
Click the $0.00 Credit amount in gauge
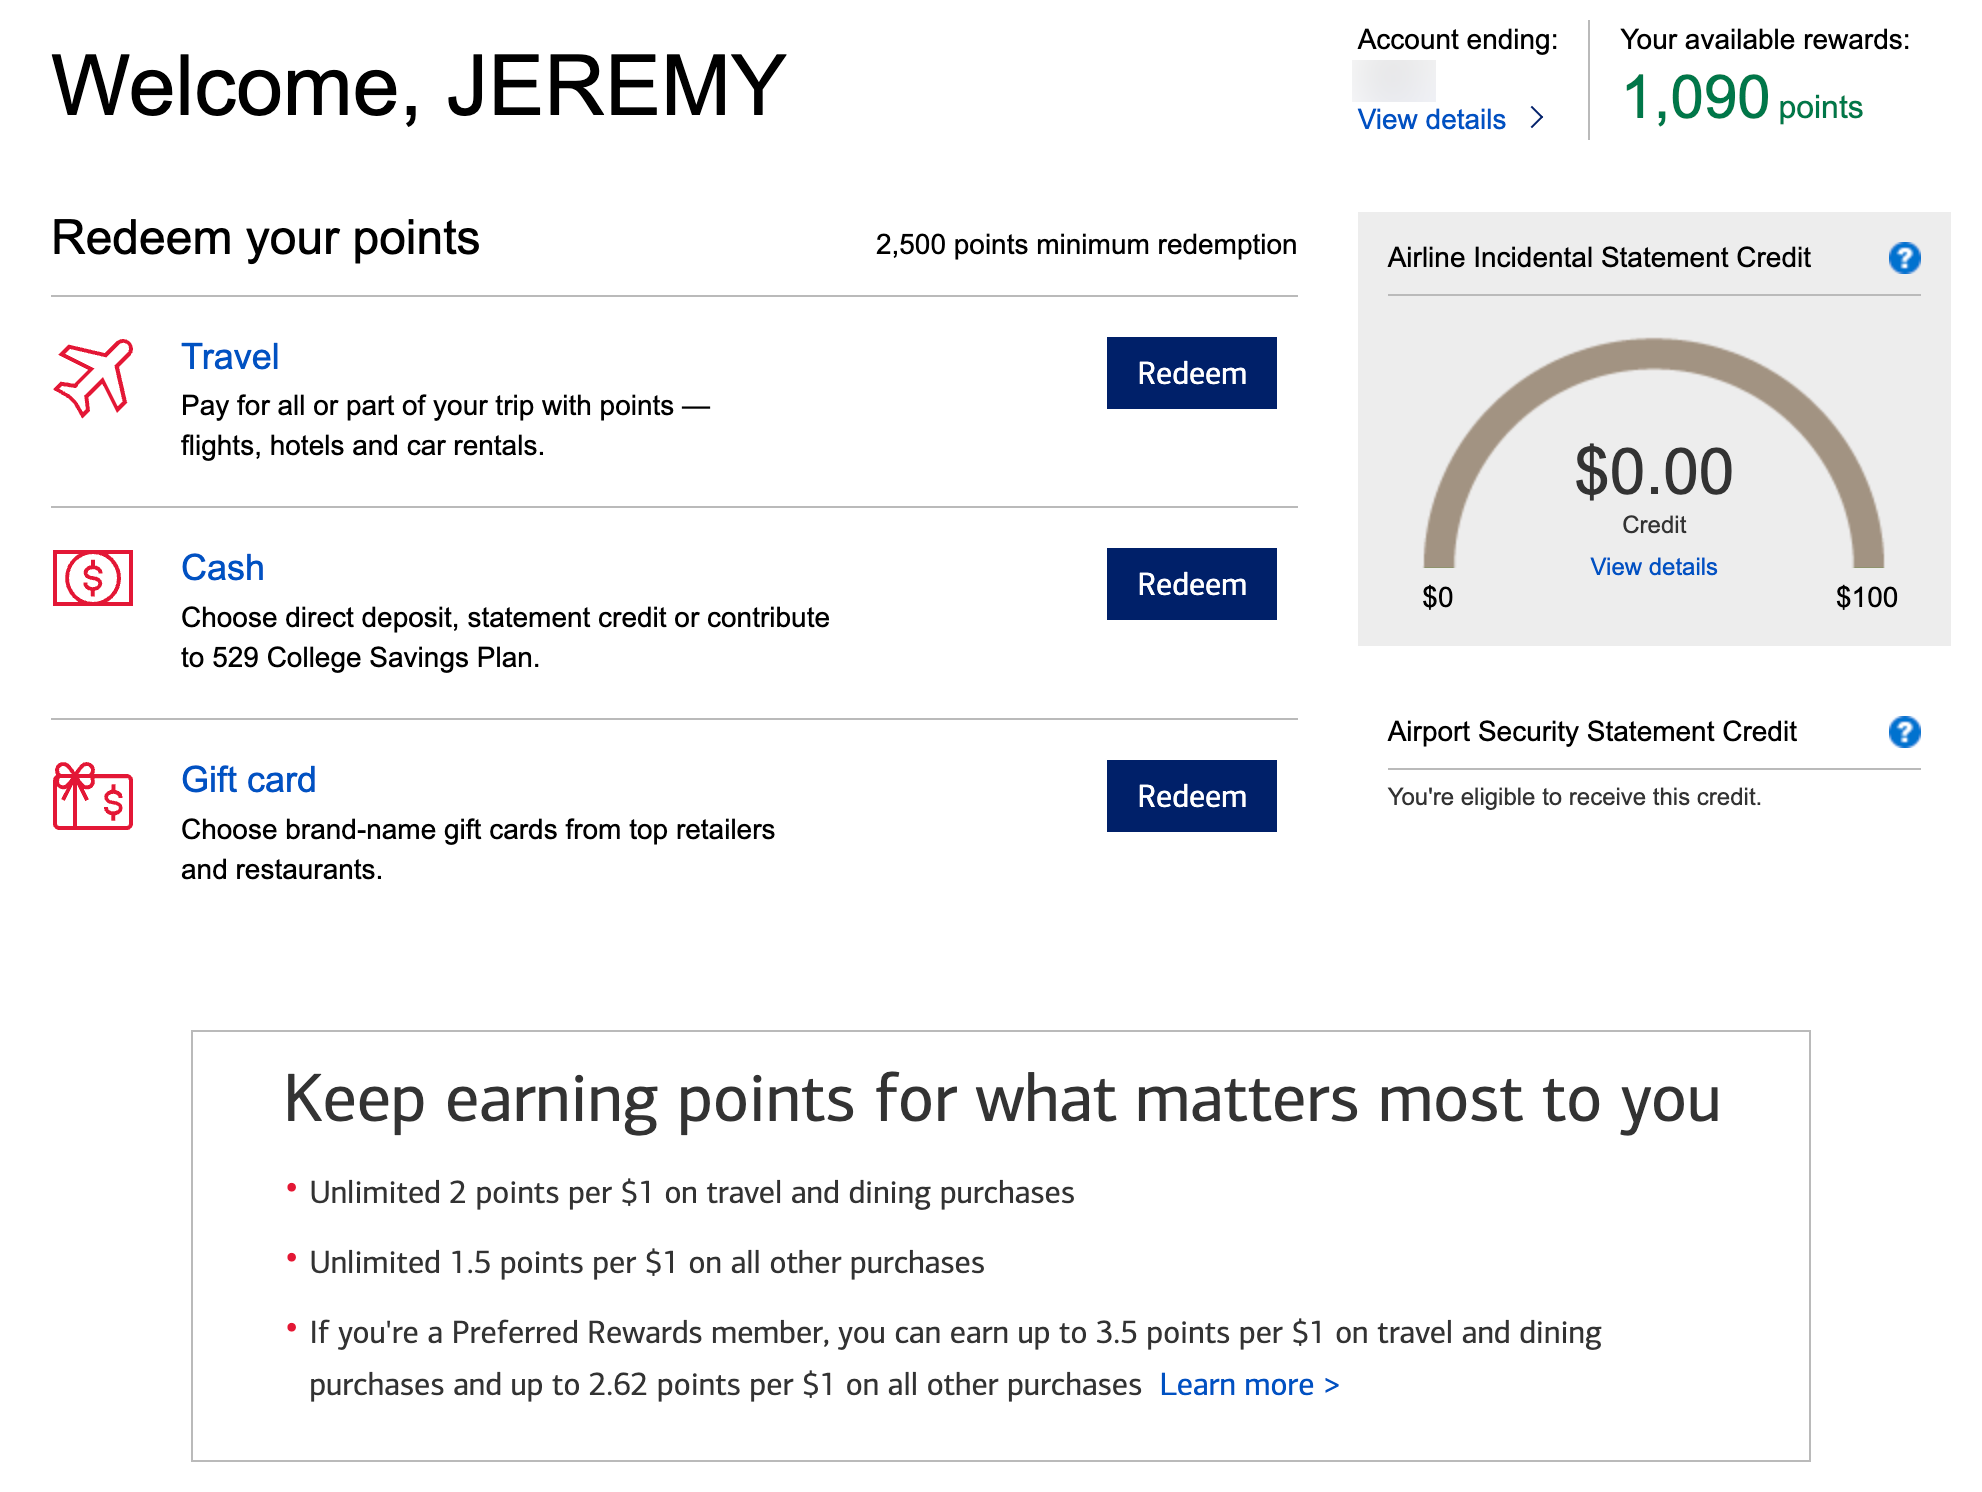1654,472
